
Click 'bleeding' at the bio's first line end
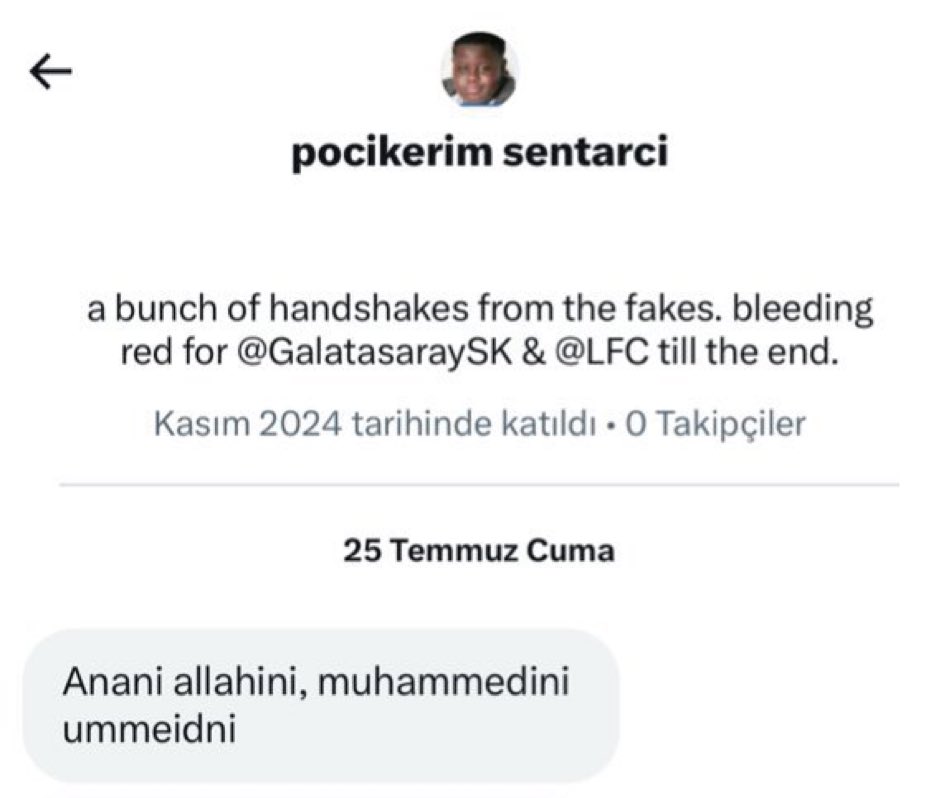[x=803, y=309]
